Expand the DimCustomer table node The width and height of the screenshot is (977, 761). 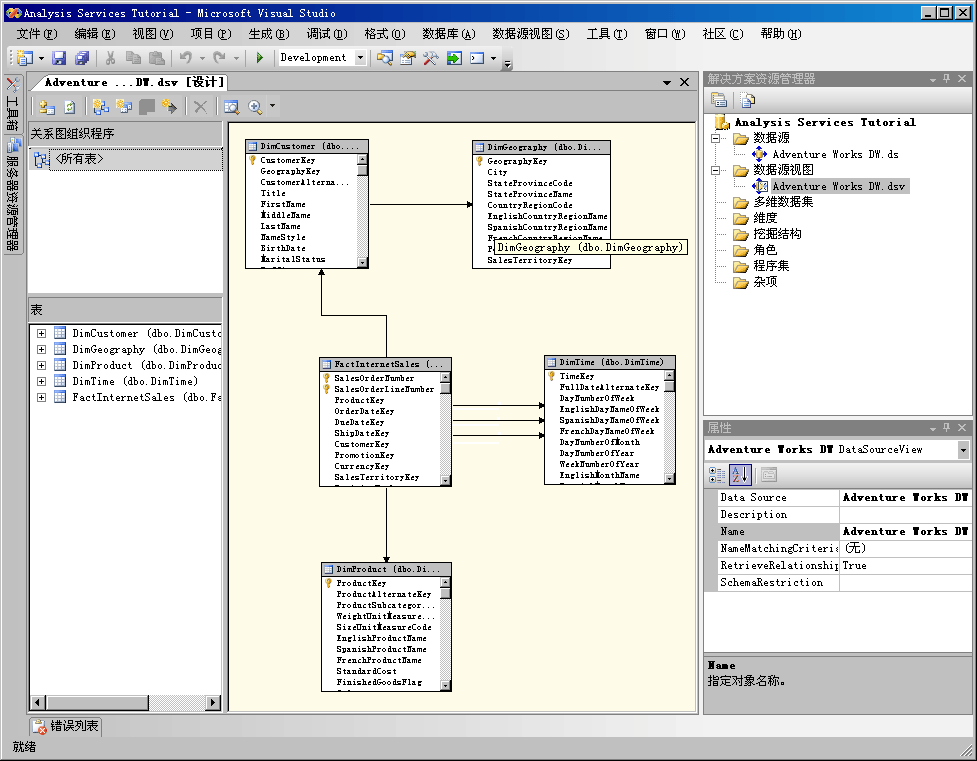pyautogui.click(x=41, y=334)
